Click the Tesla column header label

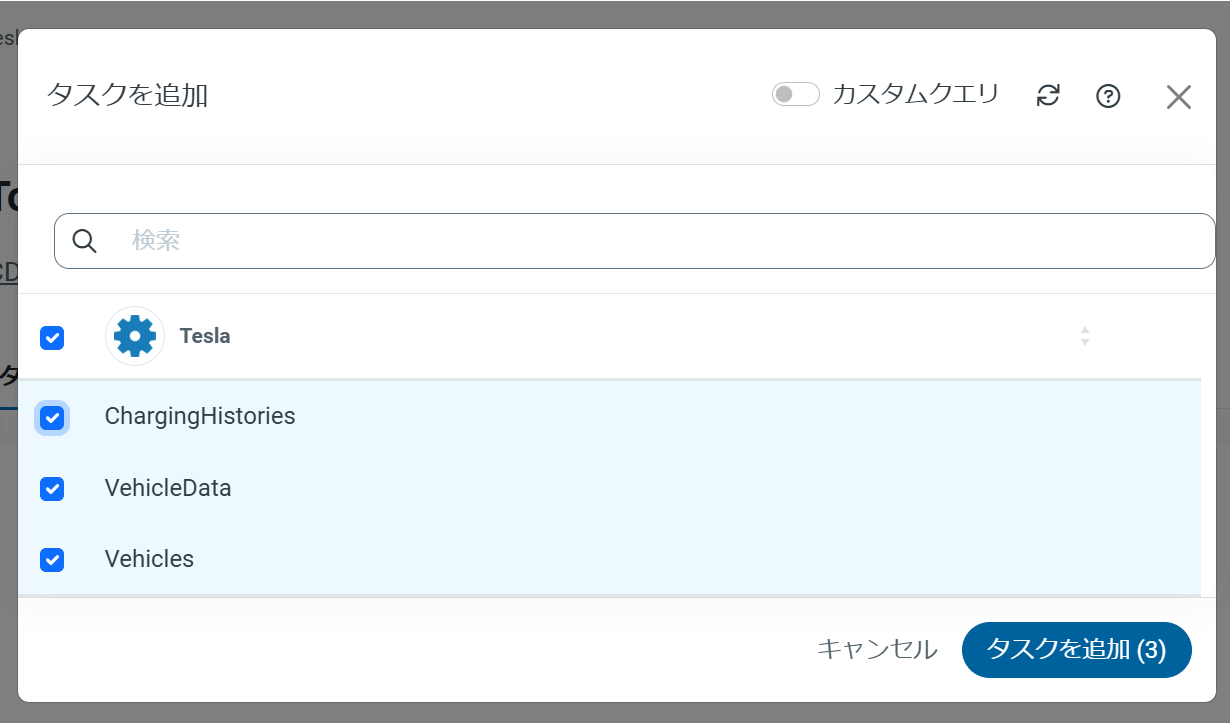205,336
